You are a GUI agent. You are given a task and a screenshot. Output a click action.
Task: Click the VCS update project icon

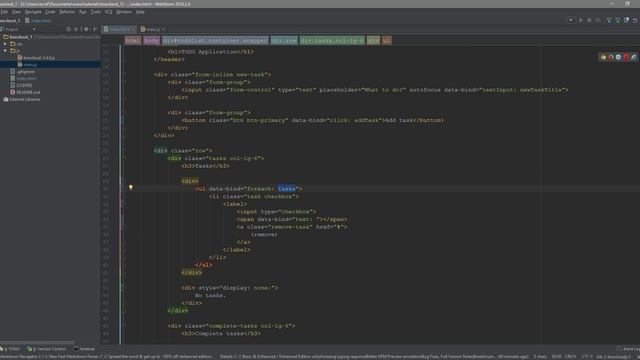point(609,20)
